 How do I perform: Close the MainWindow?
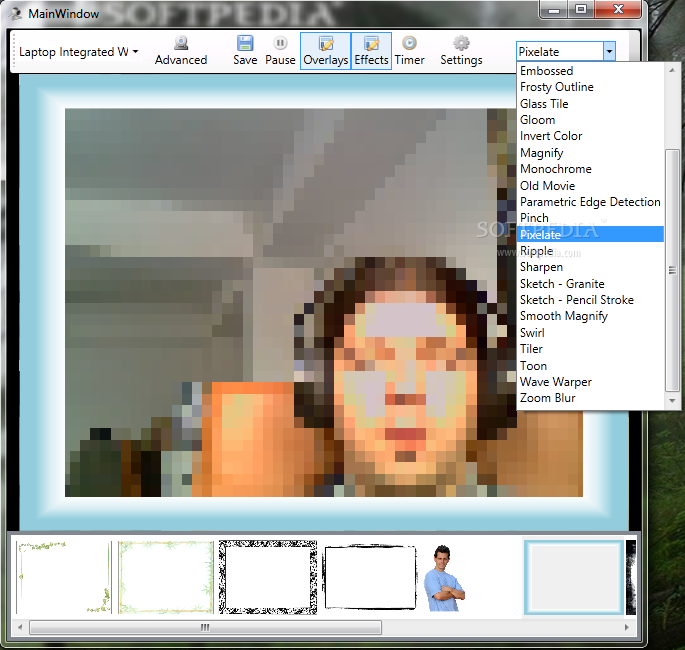coord(618,10)
